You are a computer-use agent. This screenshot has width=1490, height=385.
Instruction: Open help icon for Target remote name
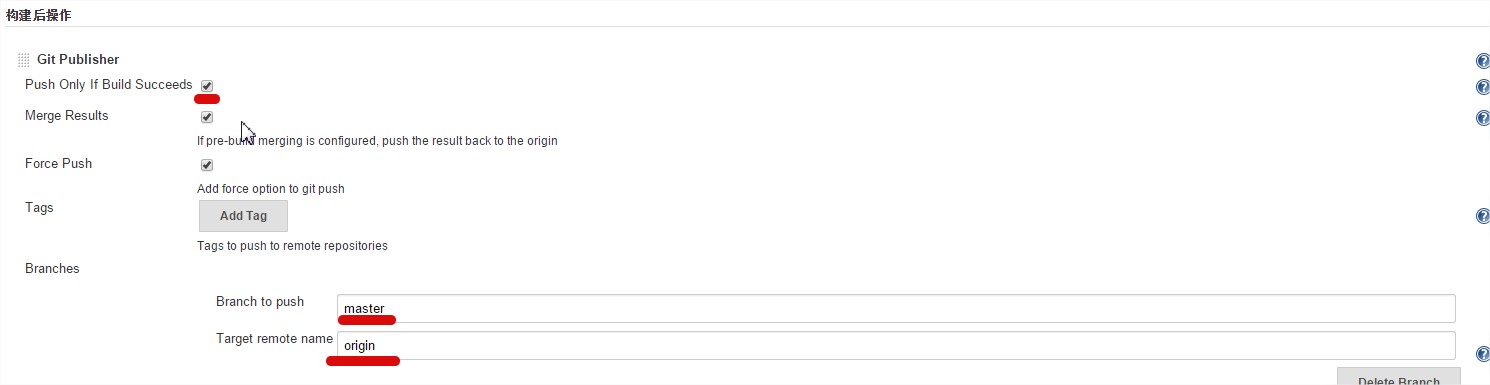click(x=1482, y=353)
